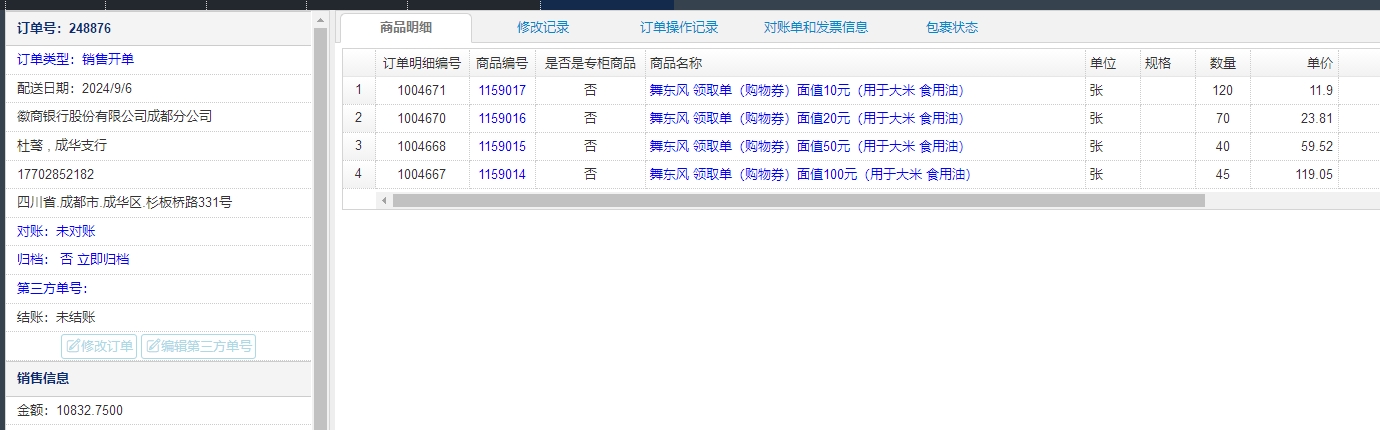Click the 金额: 10832.7500 line
Screen dimensions: 1380x430
[70, 410]
